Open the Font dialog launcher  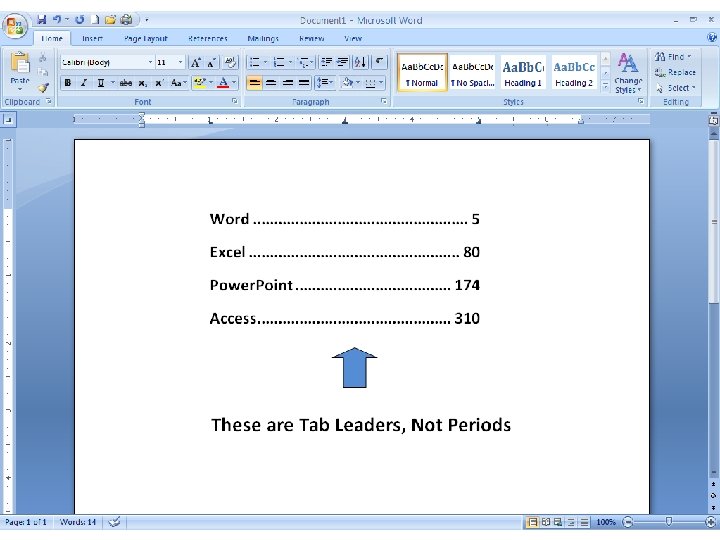pyautogui.click(x=235, y=101)
